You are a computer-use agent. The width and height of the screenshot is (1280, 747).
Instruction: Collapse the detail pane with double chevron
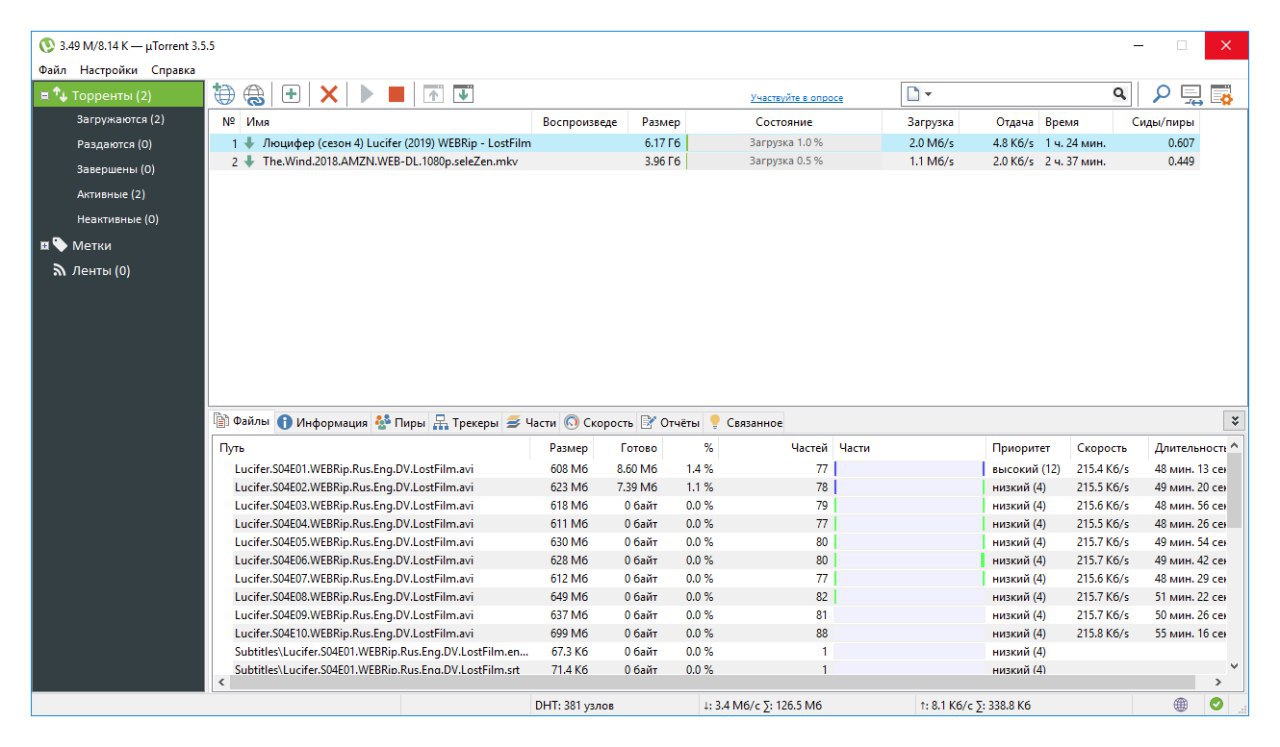coord(1235,422)
